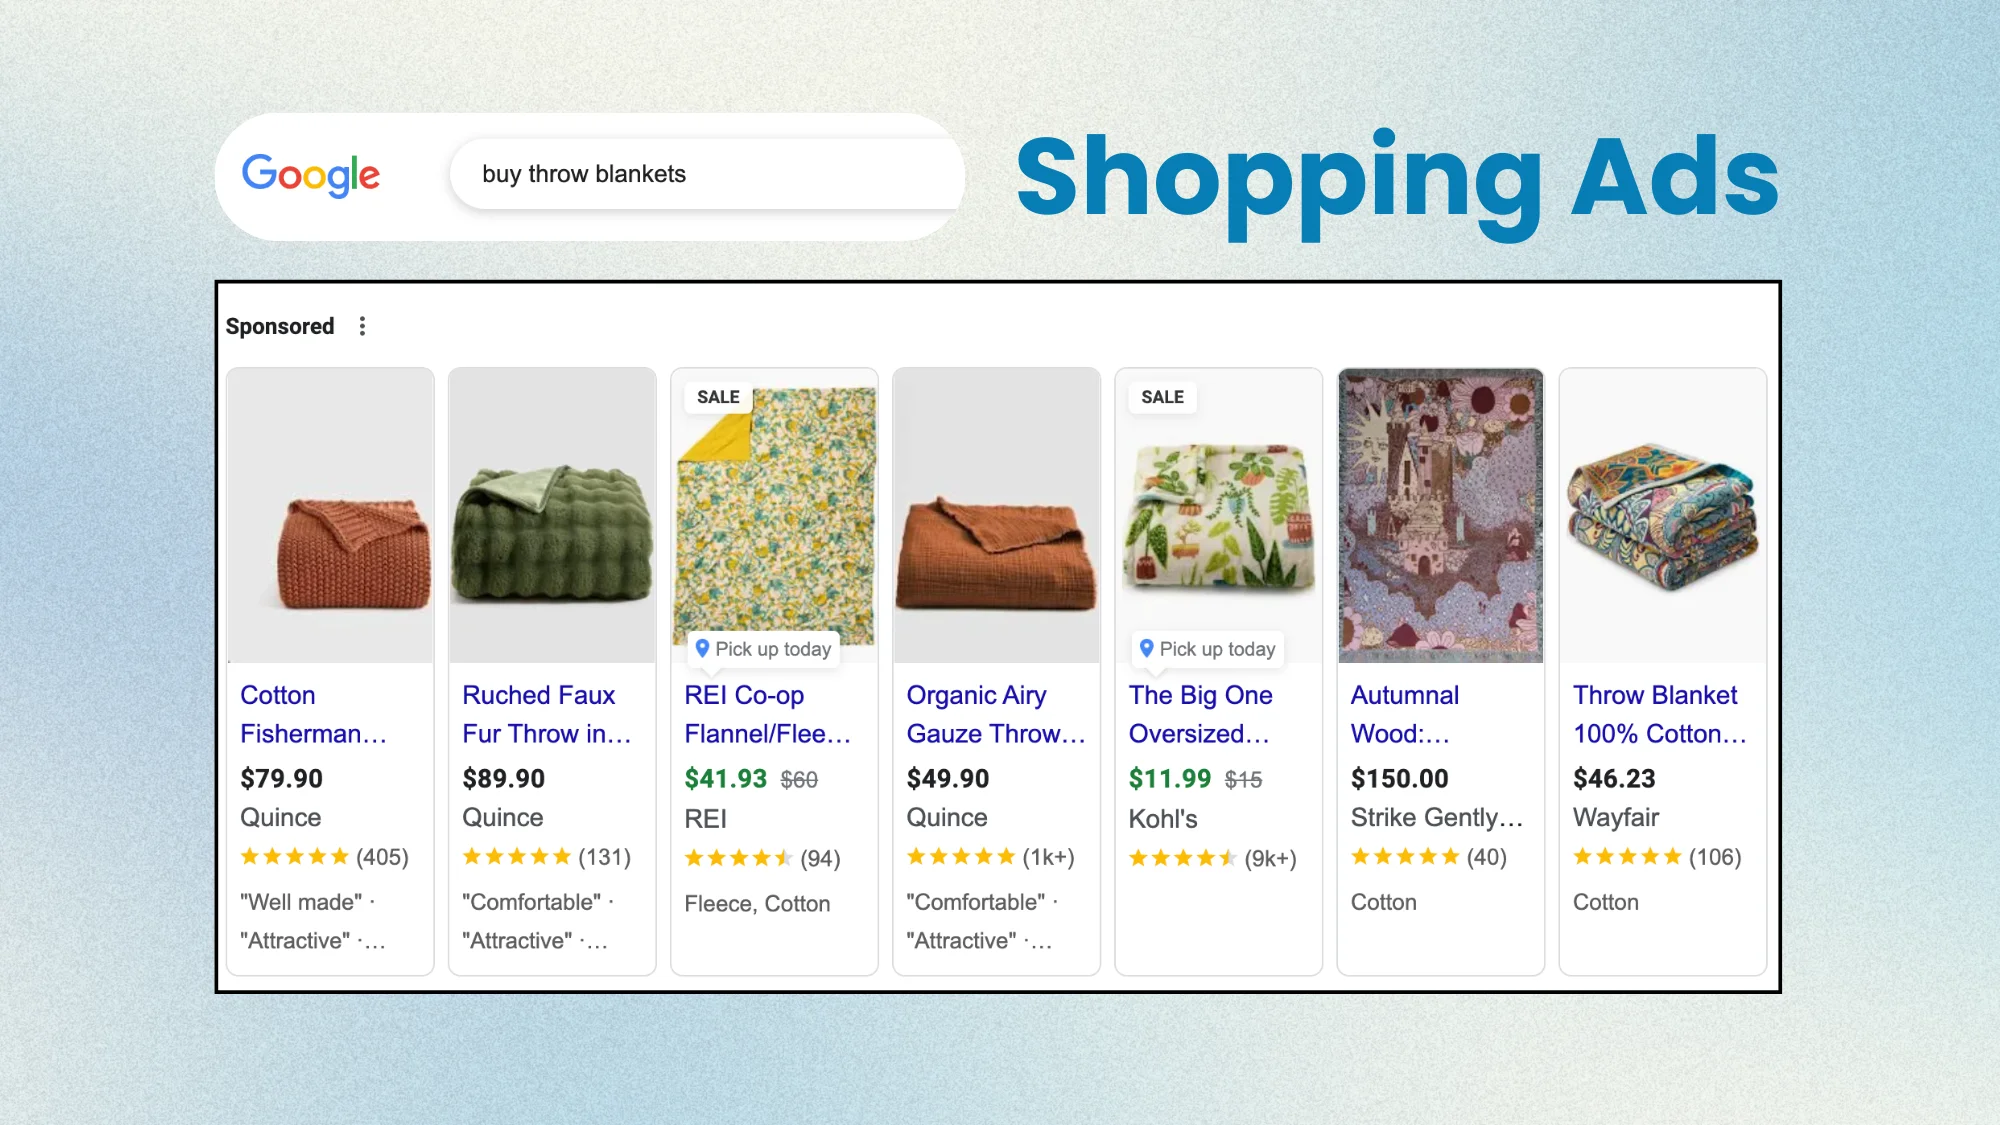Select the green faux fur throw image
This screenshot has width=2000, height=1125.
click(x=552, y=516)
